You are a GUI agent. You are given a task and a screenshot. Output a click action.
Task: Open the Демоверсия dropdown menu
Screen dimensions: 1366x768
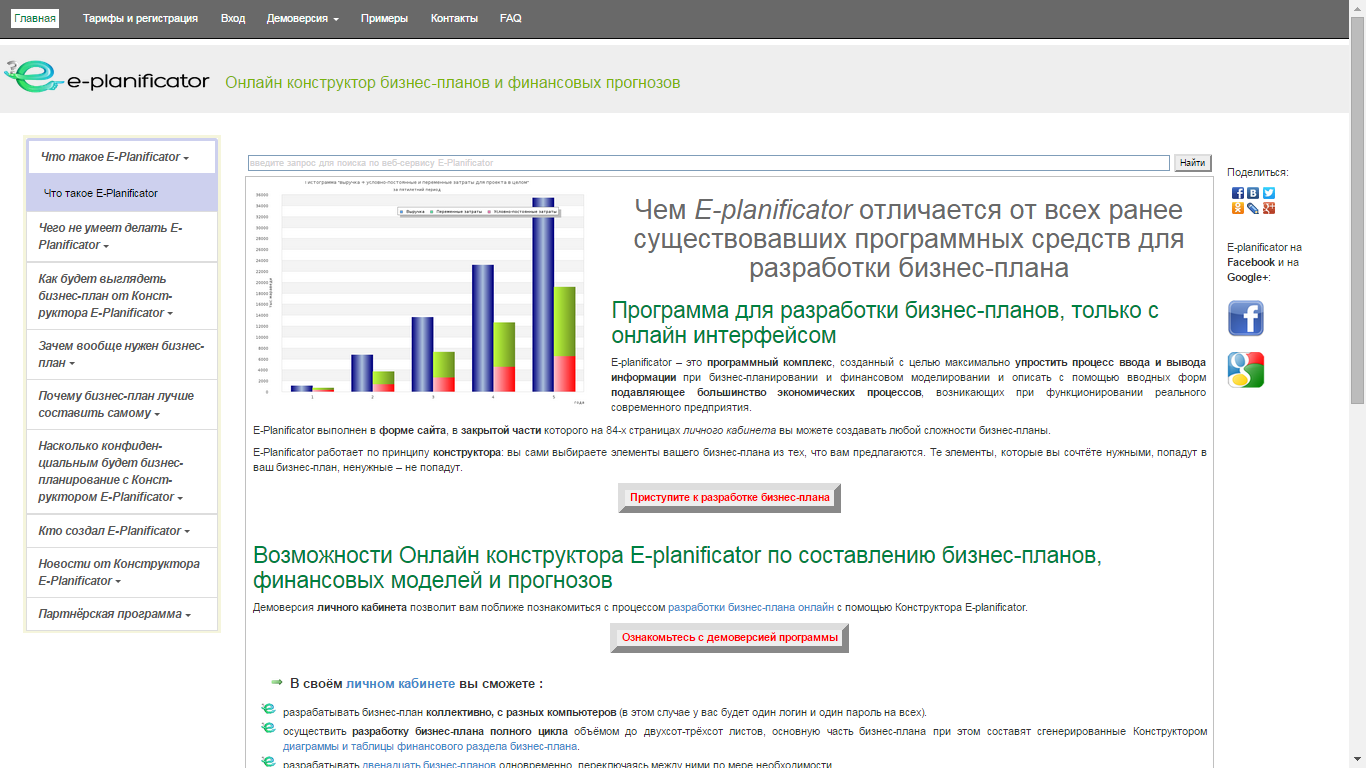click(x=302, y=18)
